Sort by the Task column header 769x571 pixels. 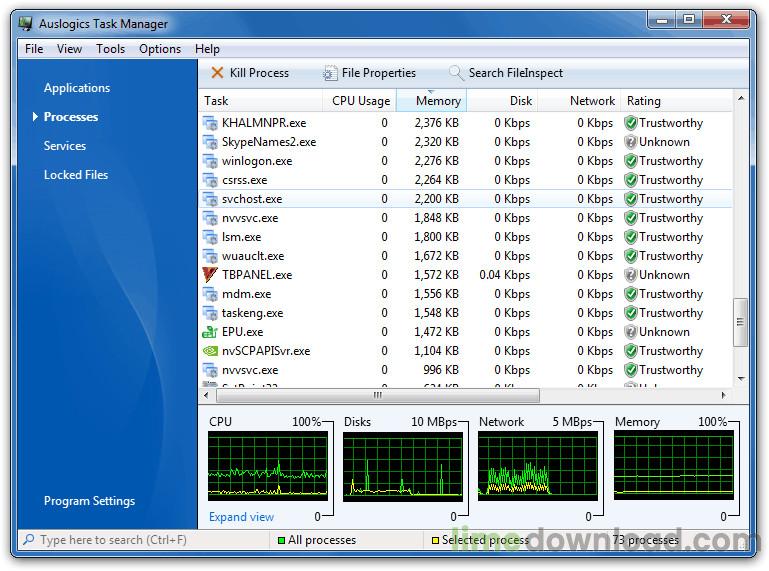[x=261, y=101]
